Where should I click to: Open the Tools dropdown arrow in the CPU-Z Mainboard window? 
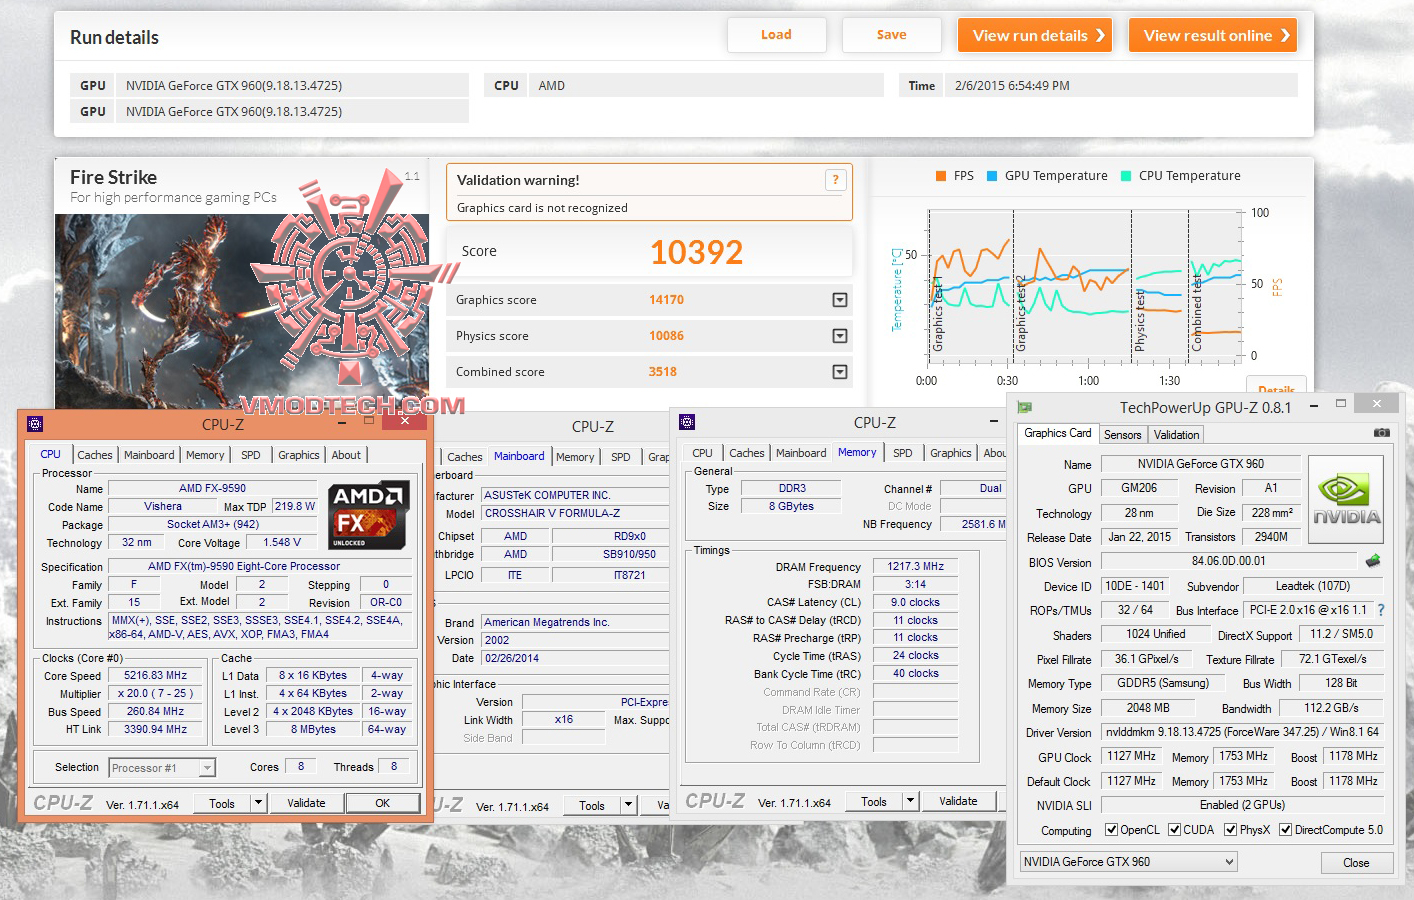pyautogui.click(x=628, y=805)
